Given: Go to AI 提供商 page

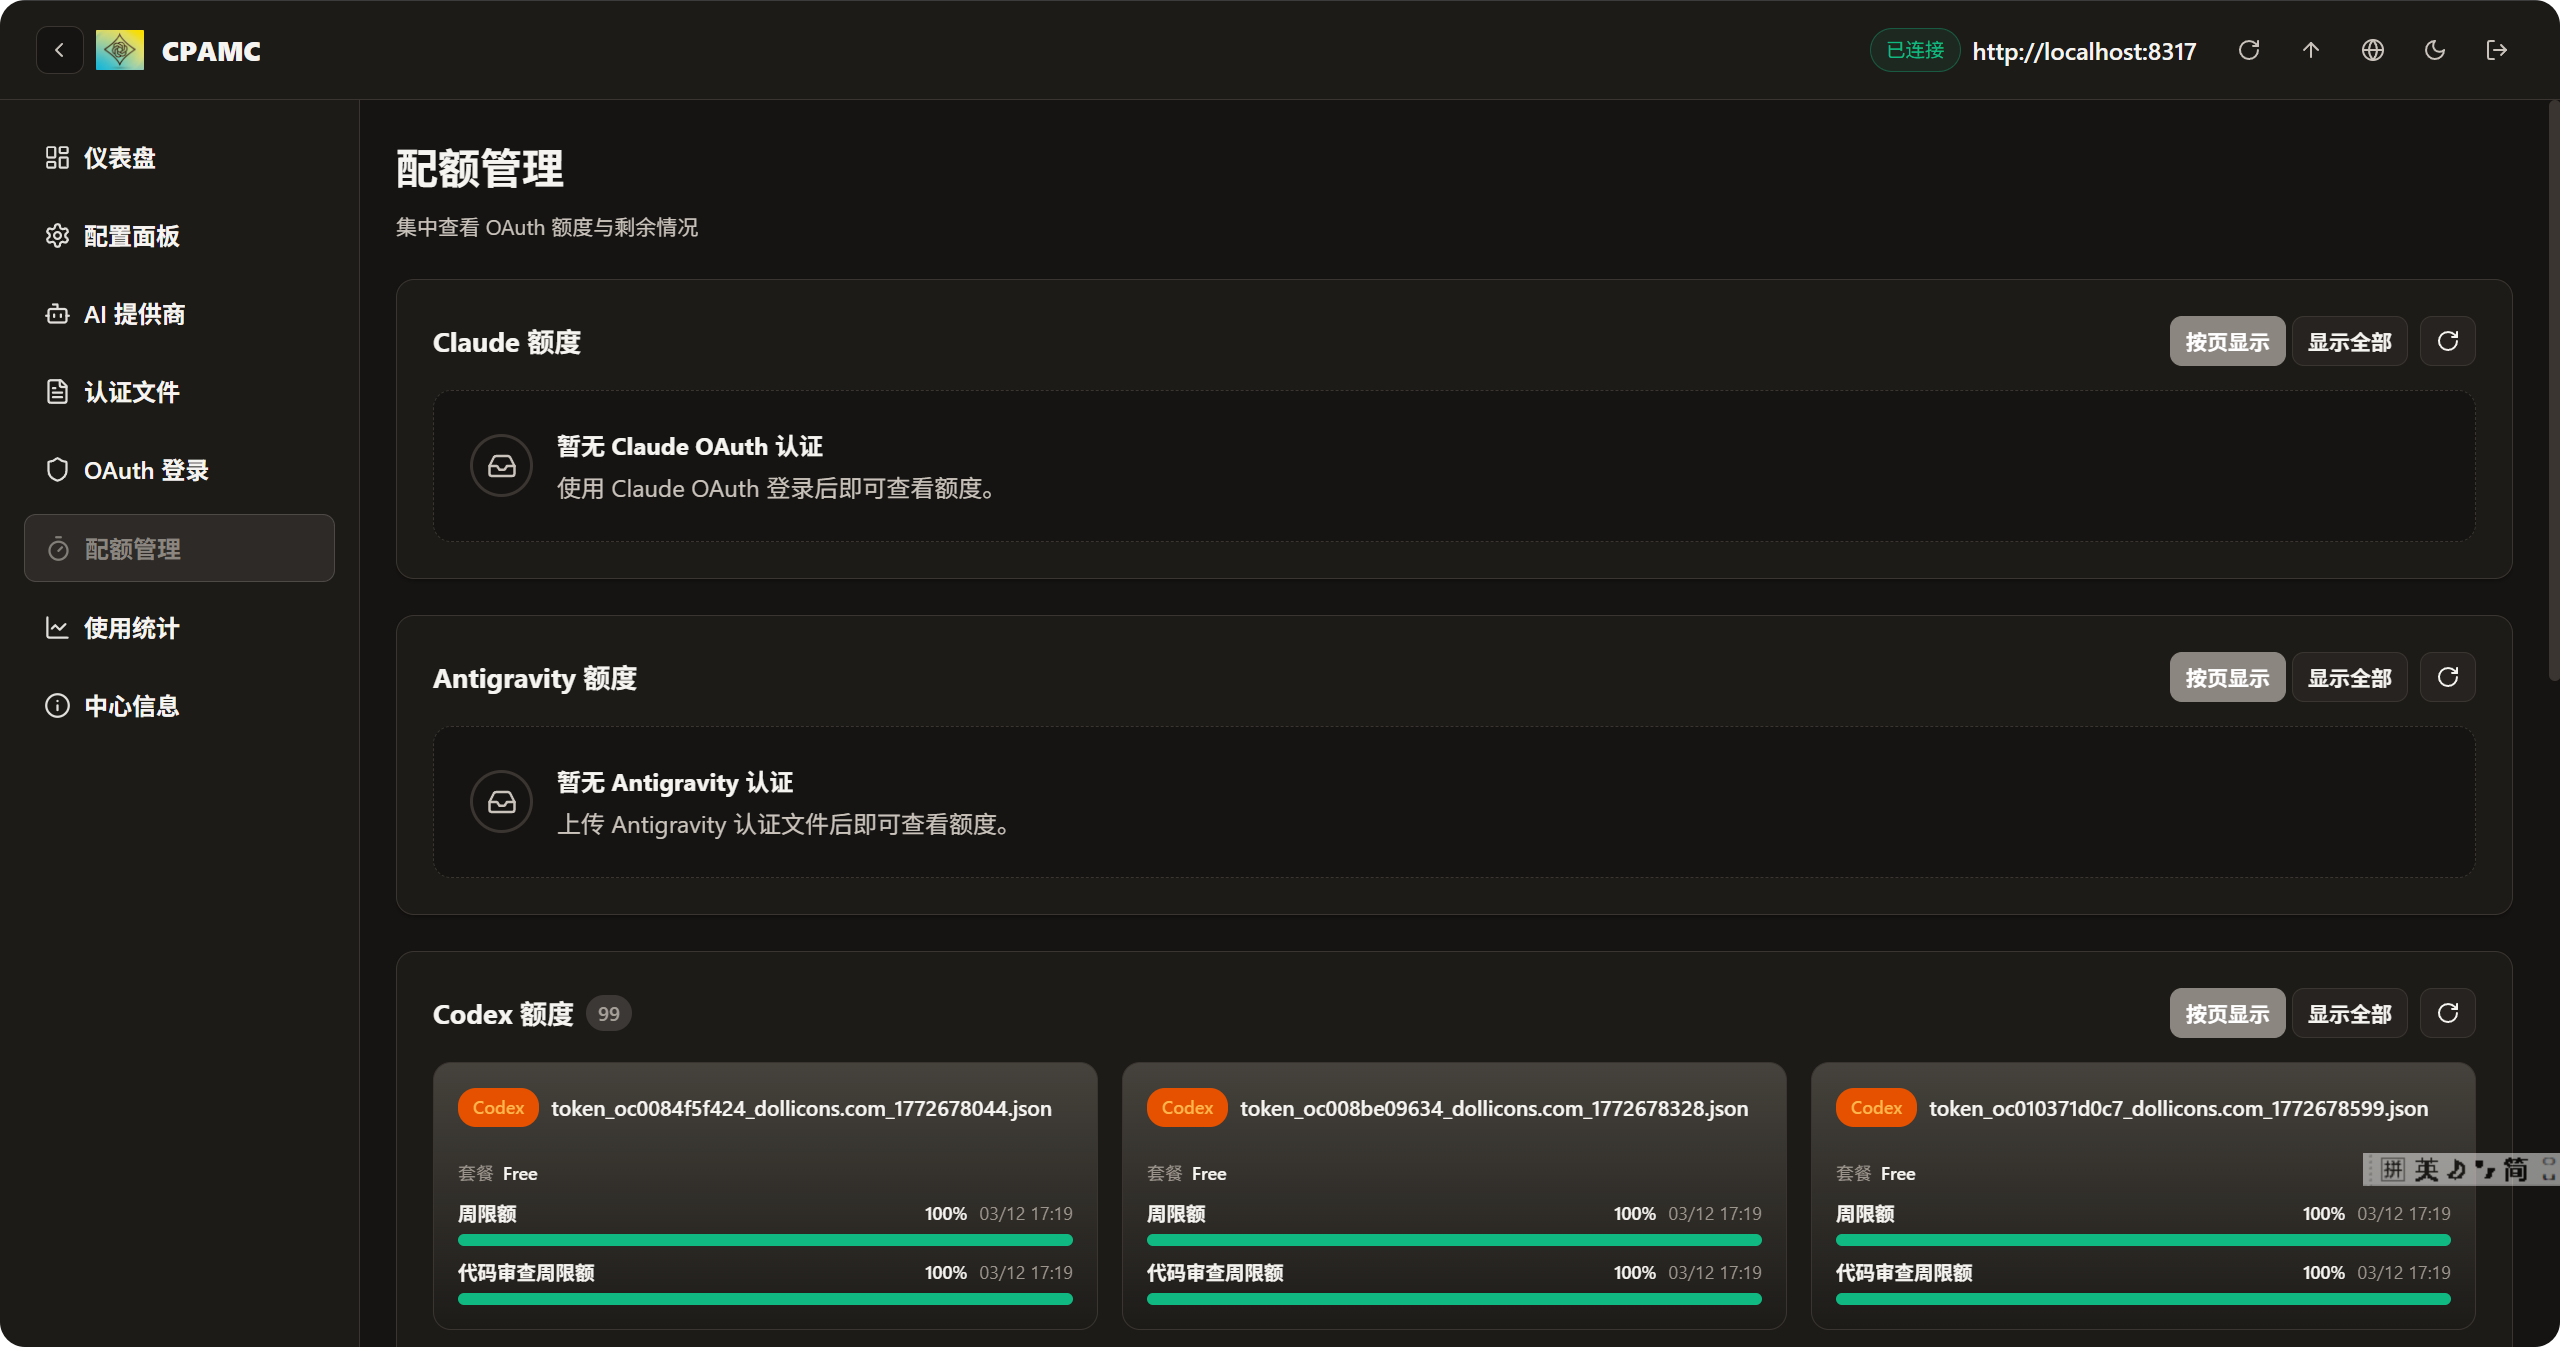Looking at the screenshot, I should point(134,314).
